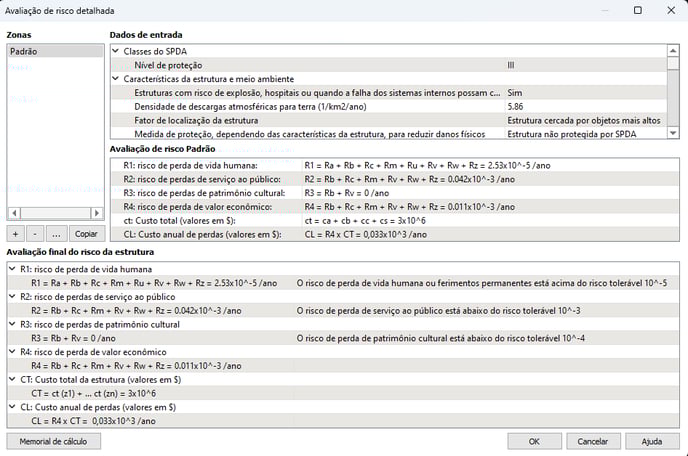Collapse R3: risco de perdas de patrimônio cultural
688x456 pixels.
click(12, 324)
